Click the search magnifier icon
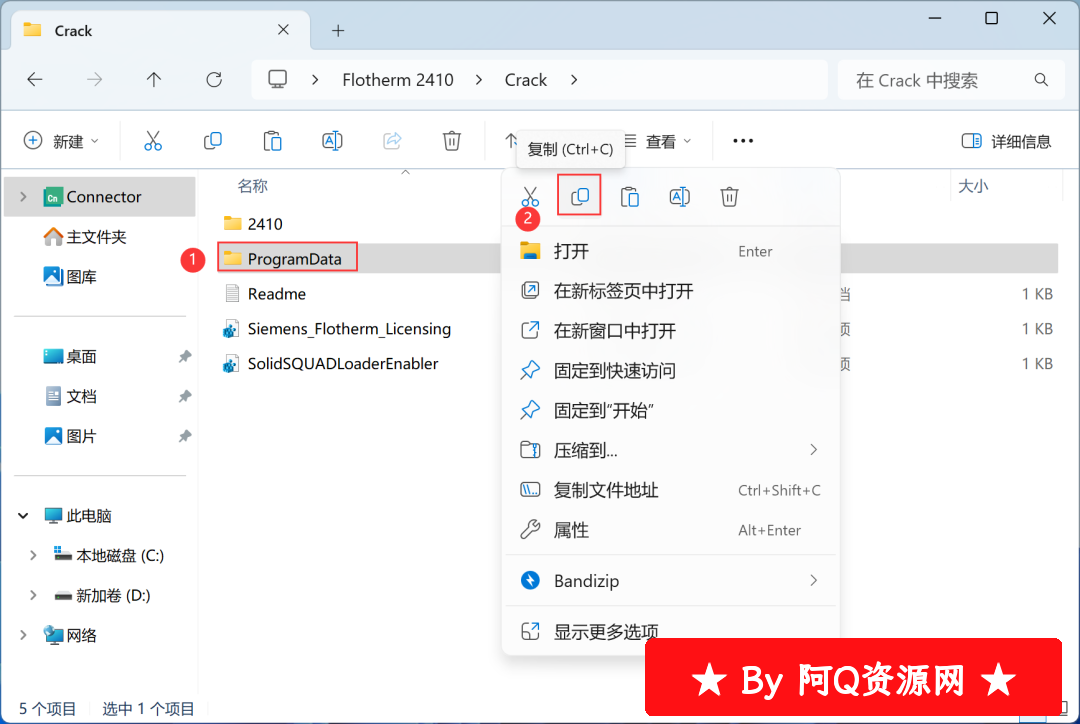Screen dimensions: 1080x724 (1041, 80)
